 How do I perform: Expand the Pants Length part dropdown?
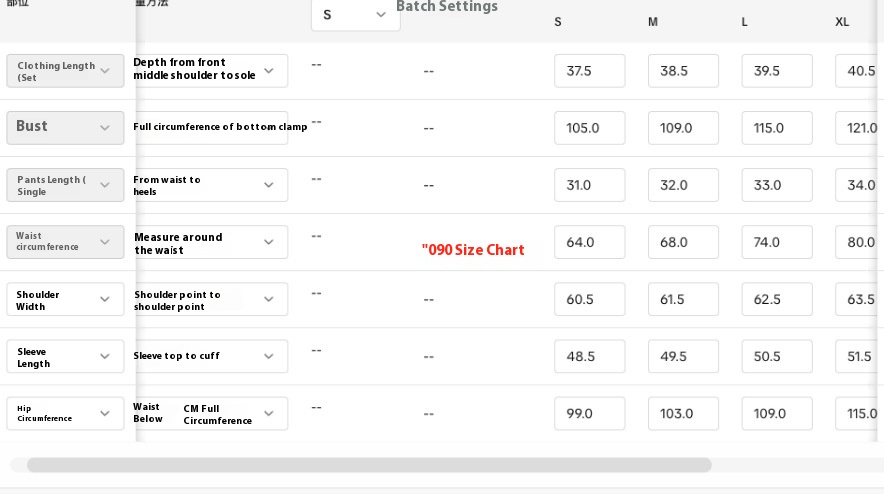(x=65, y=185)
